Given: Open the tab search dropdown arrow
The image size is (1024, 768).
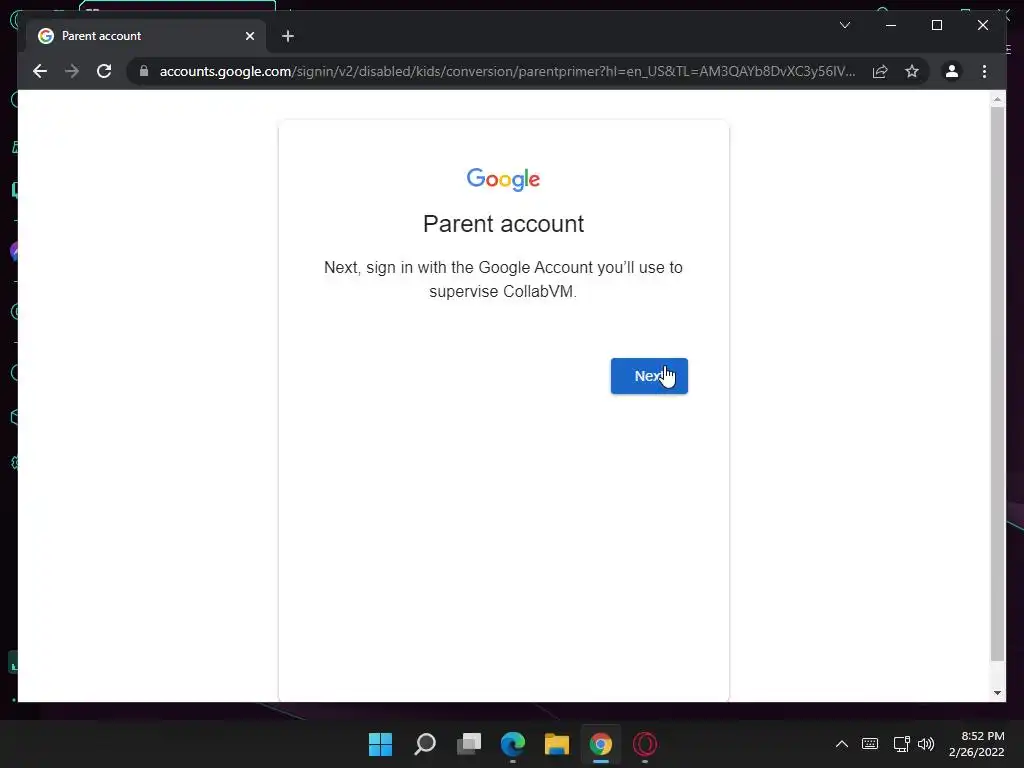Looking at the screenshot, I should point(844,25).
